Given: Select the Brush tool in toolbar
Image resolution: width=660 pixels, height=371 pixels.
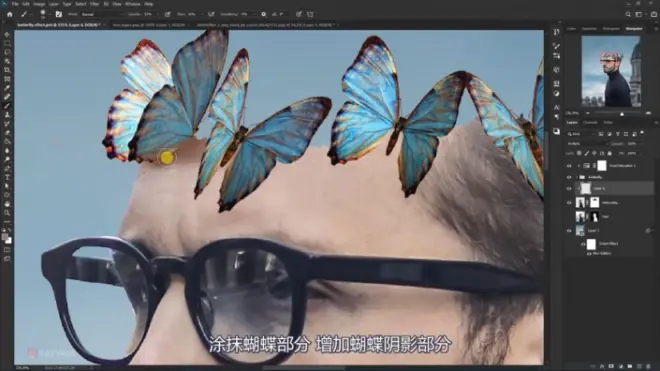Looking at the screenshot, I should click(7, 106).
